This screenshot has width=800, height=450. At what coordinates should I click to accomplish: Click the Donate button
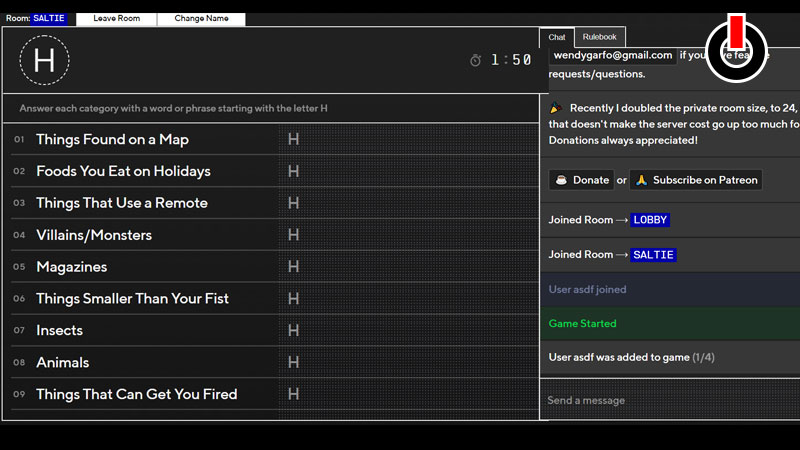581,180
